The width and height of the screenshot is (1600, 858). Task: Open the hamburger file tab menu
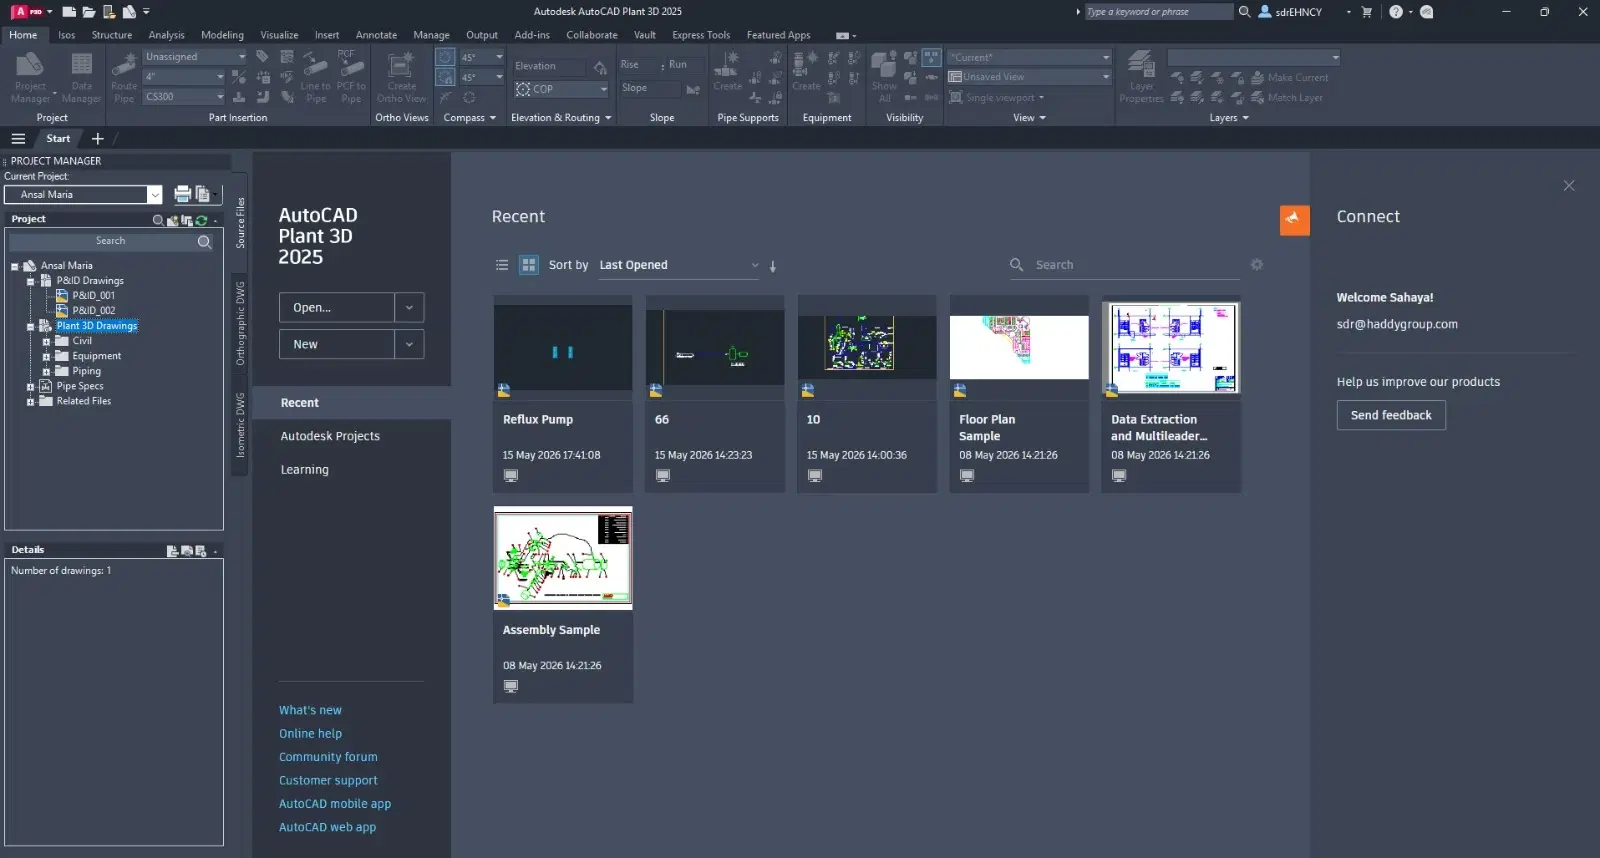pos(18,139)
